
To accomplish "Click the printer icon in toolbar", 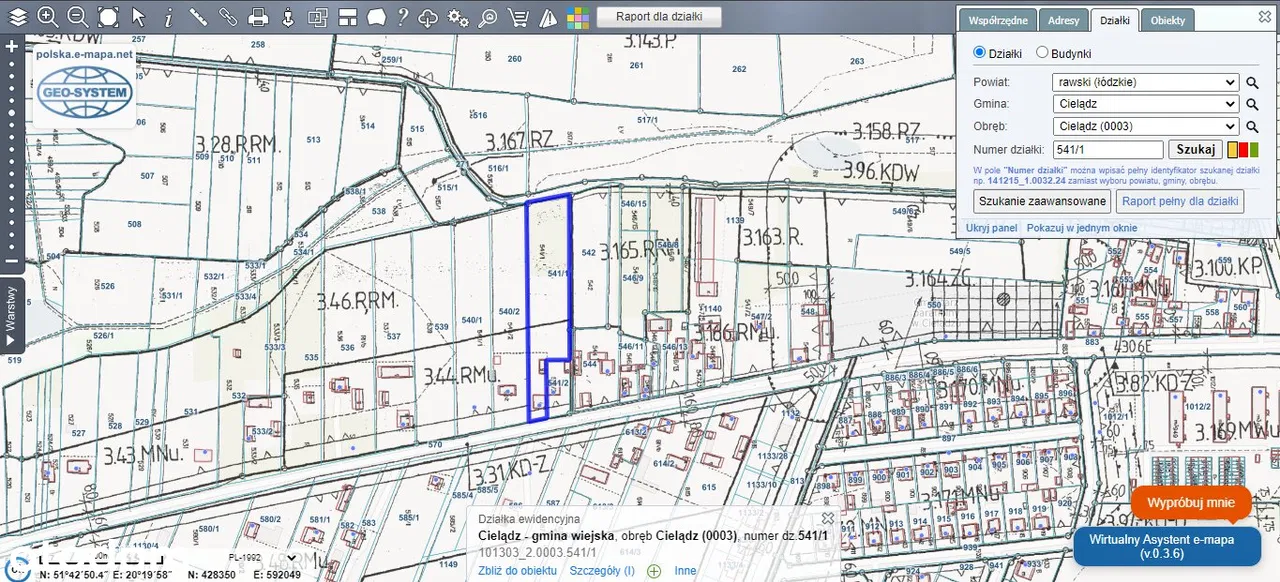I will pyautogui.click(x=258, y=17).
